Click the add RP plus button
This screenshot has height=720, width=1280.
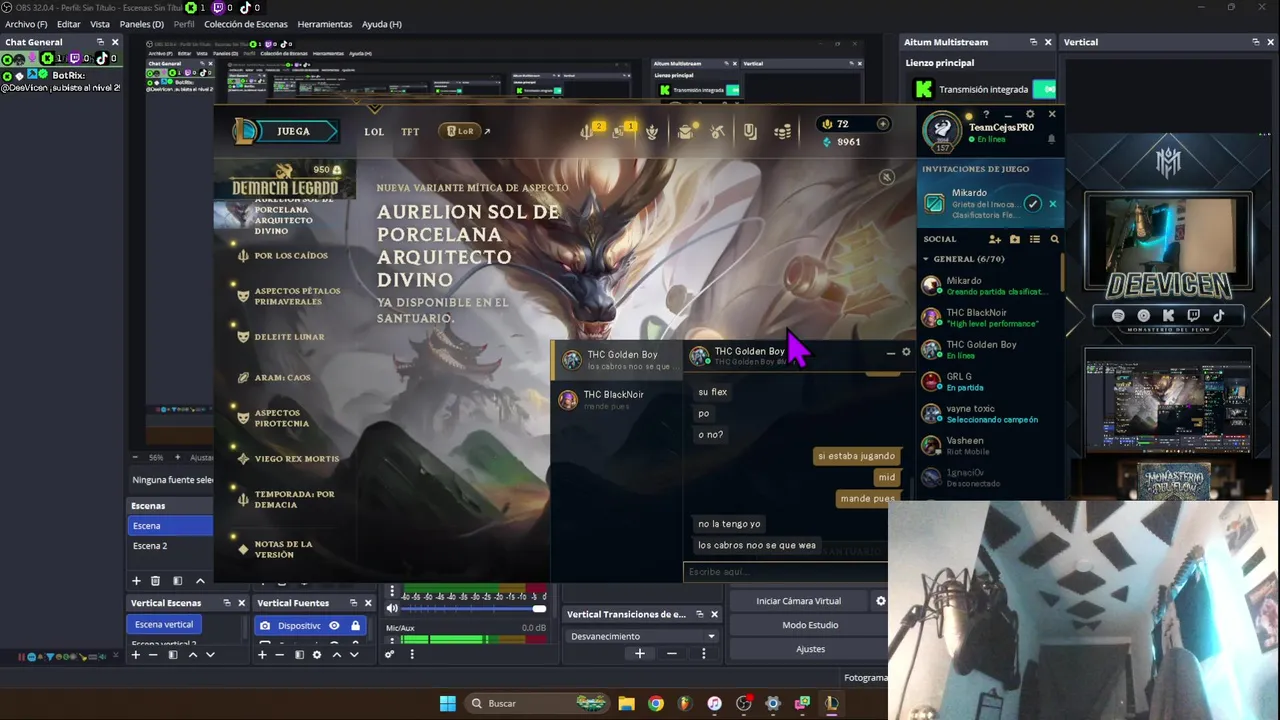[x=882, y=124]
